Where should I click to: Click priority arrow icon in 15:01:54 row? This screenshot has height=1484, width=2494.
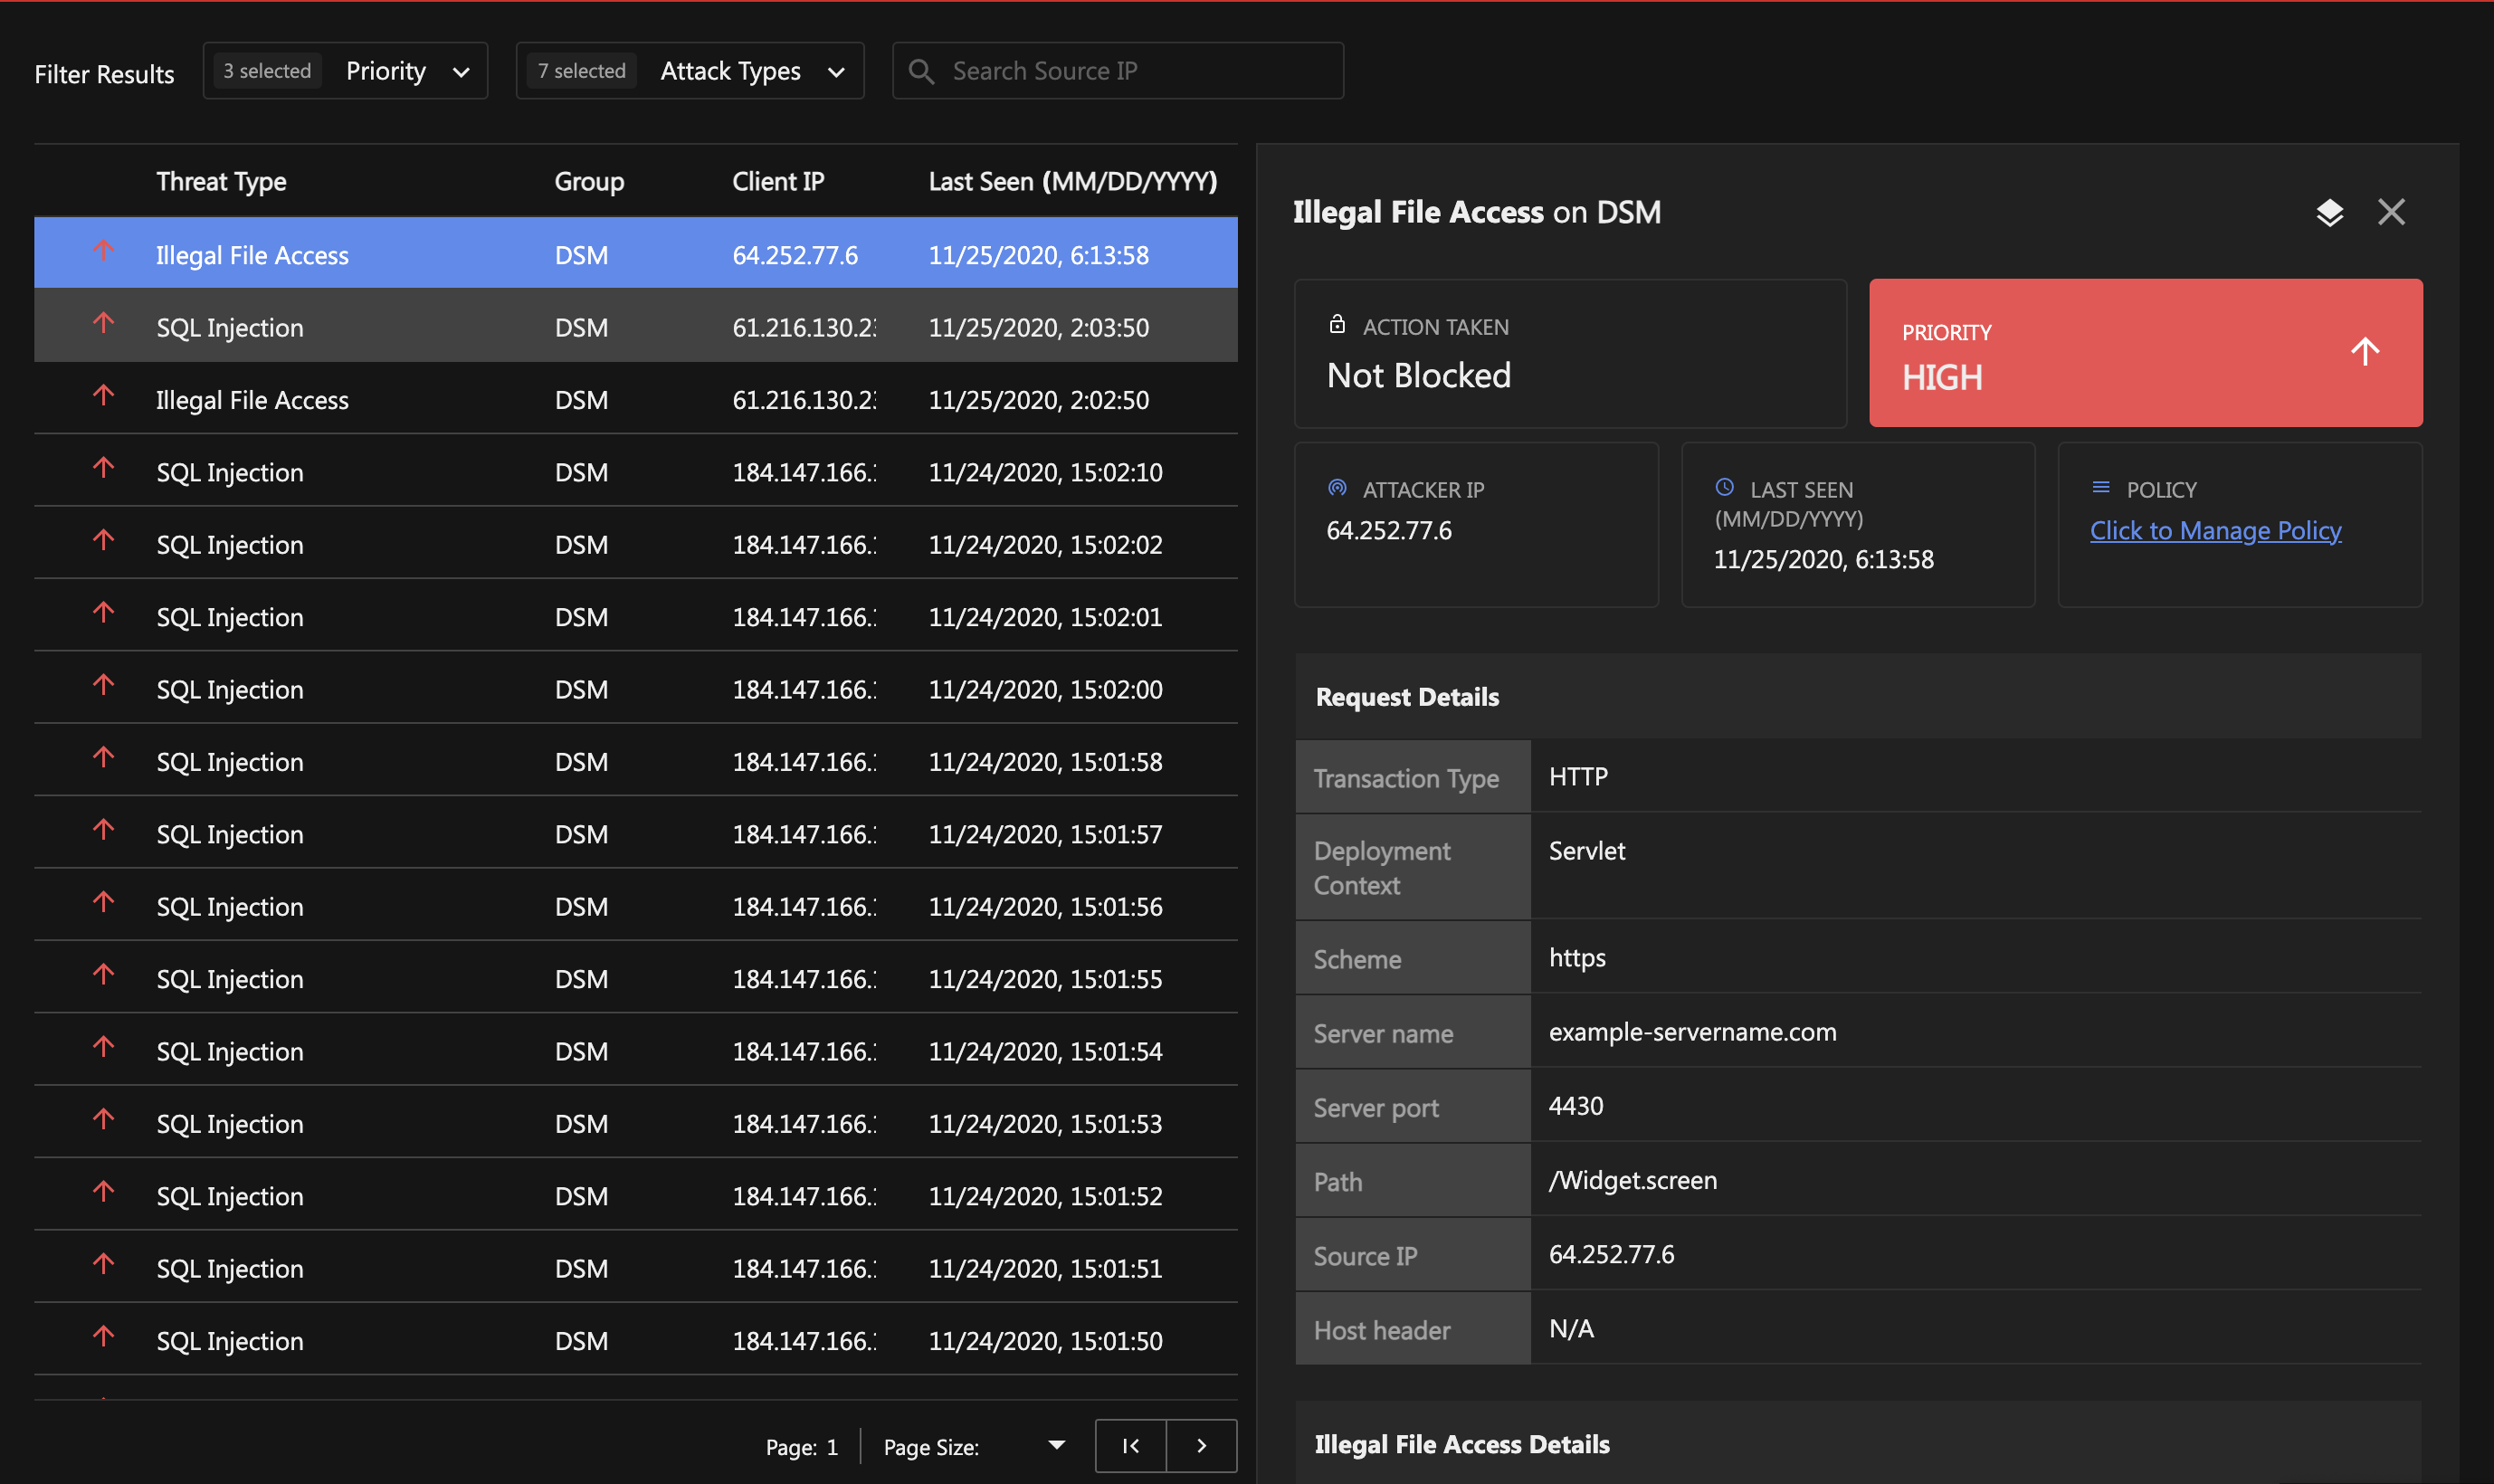tap(103, 1046)
